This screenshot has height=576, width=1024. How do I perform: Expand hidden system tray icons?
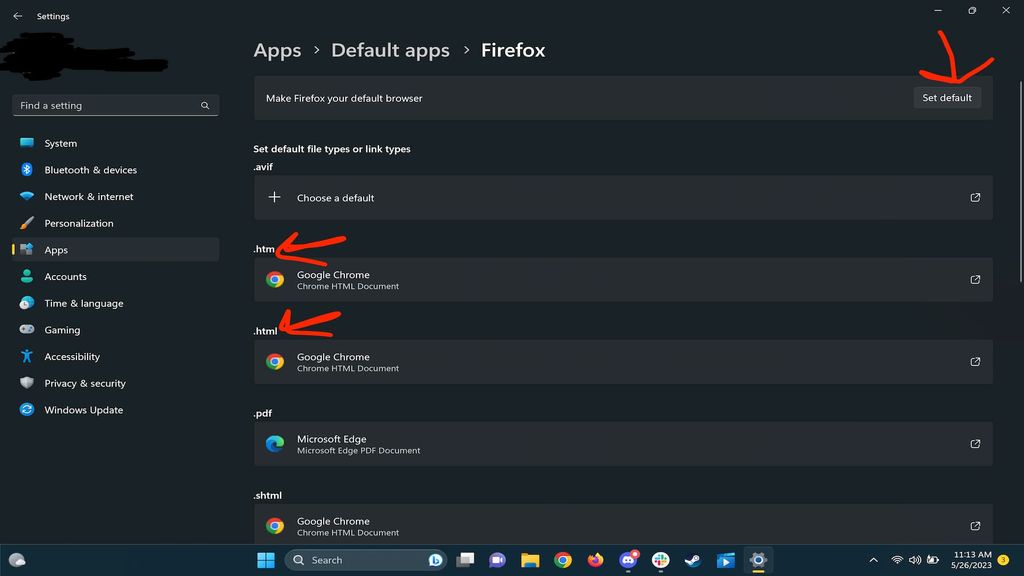coord(872,560)
